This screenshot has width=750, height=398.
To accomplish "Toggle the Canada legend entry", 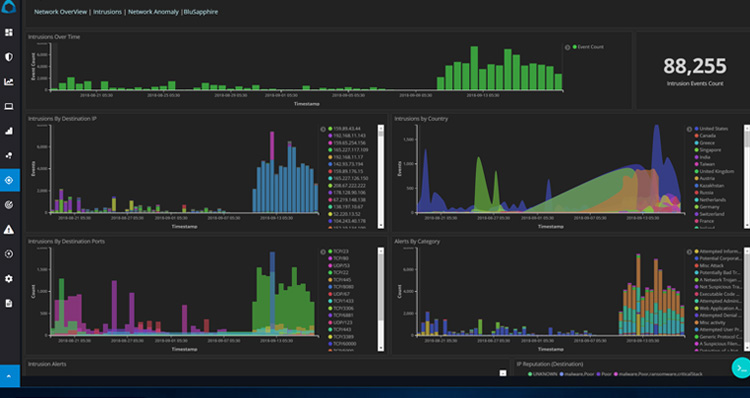I will [705, 136].
